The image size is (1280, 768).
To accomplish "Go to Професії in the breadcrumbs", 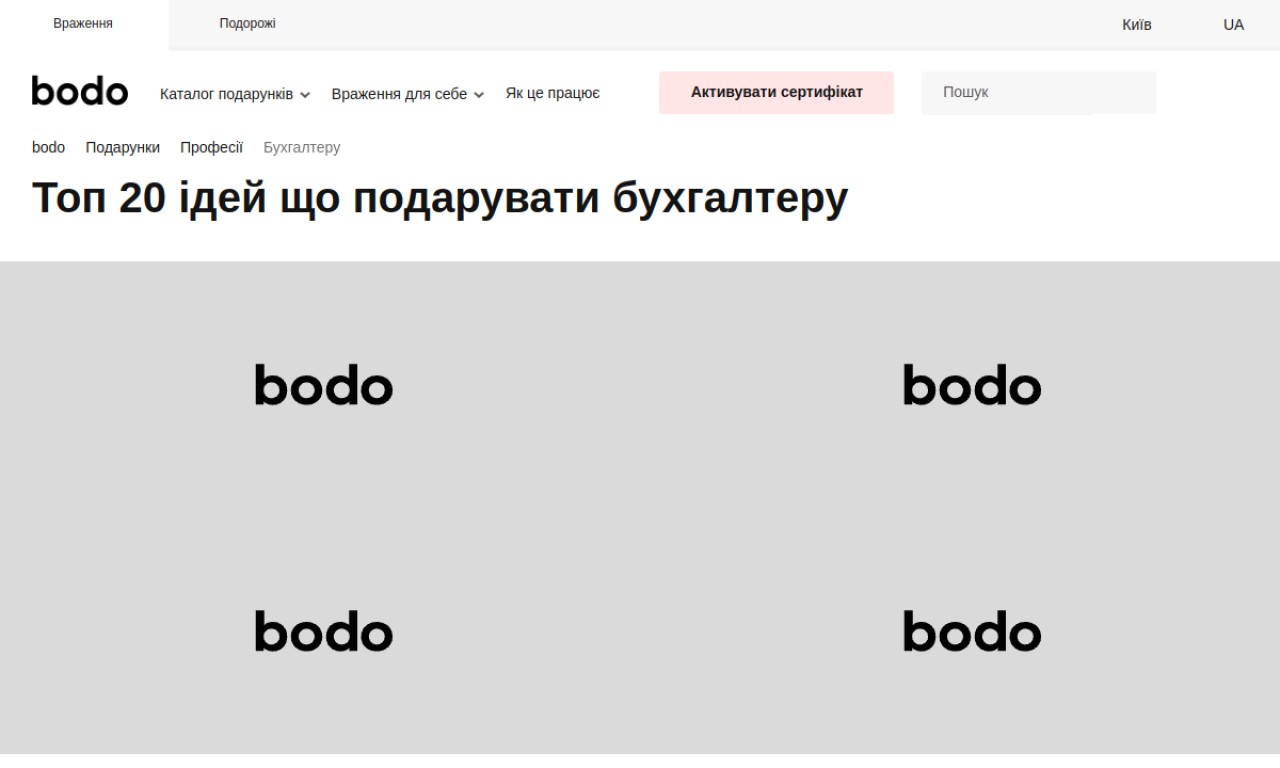I will [211, 147].
